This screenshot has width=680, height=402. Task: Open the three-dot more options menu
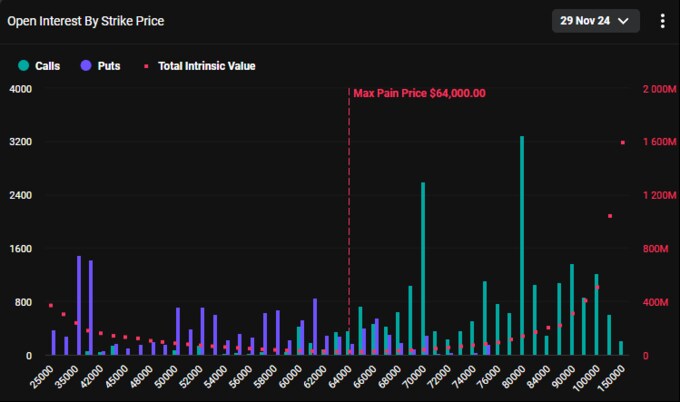pyautogui.click(x=662, y=21)
